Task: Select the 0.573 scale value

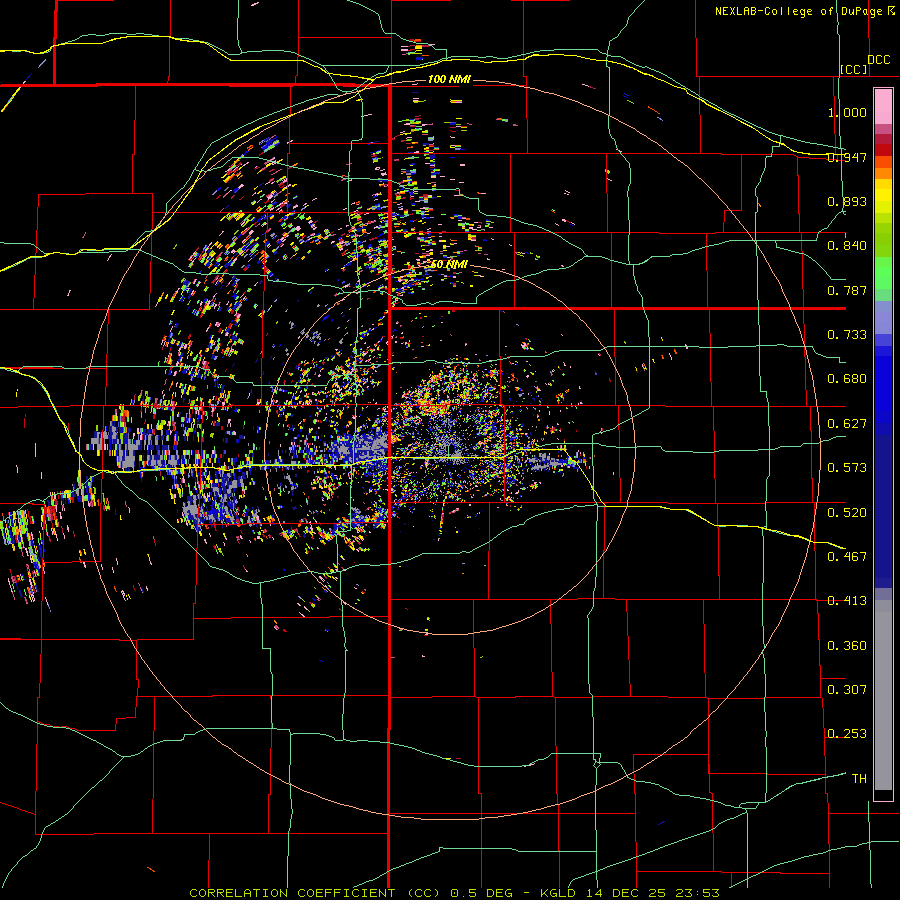Action: (x=847, y=468)
